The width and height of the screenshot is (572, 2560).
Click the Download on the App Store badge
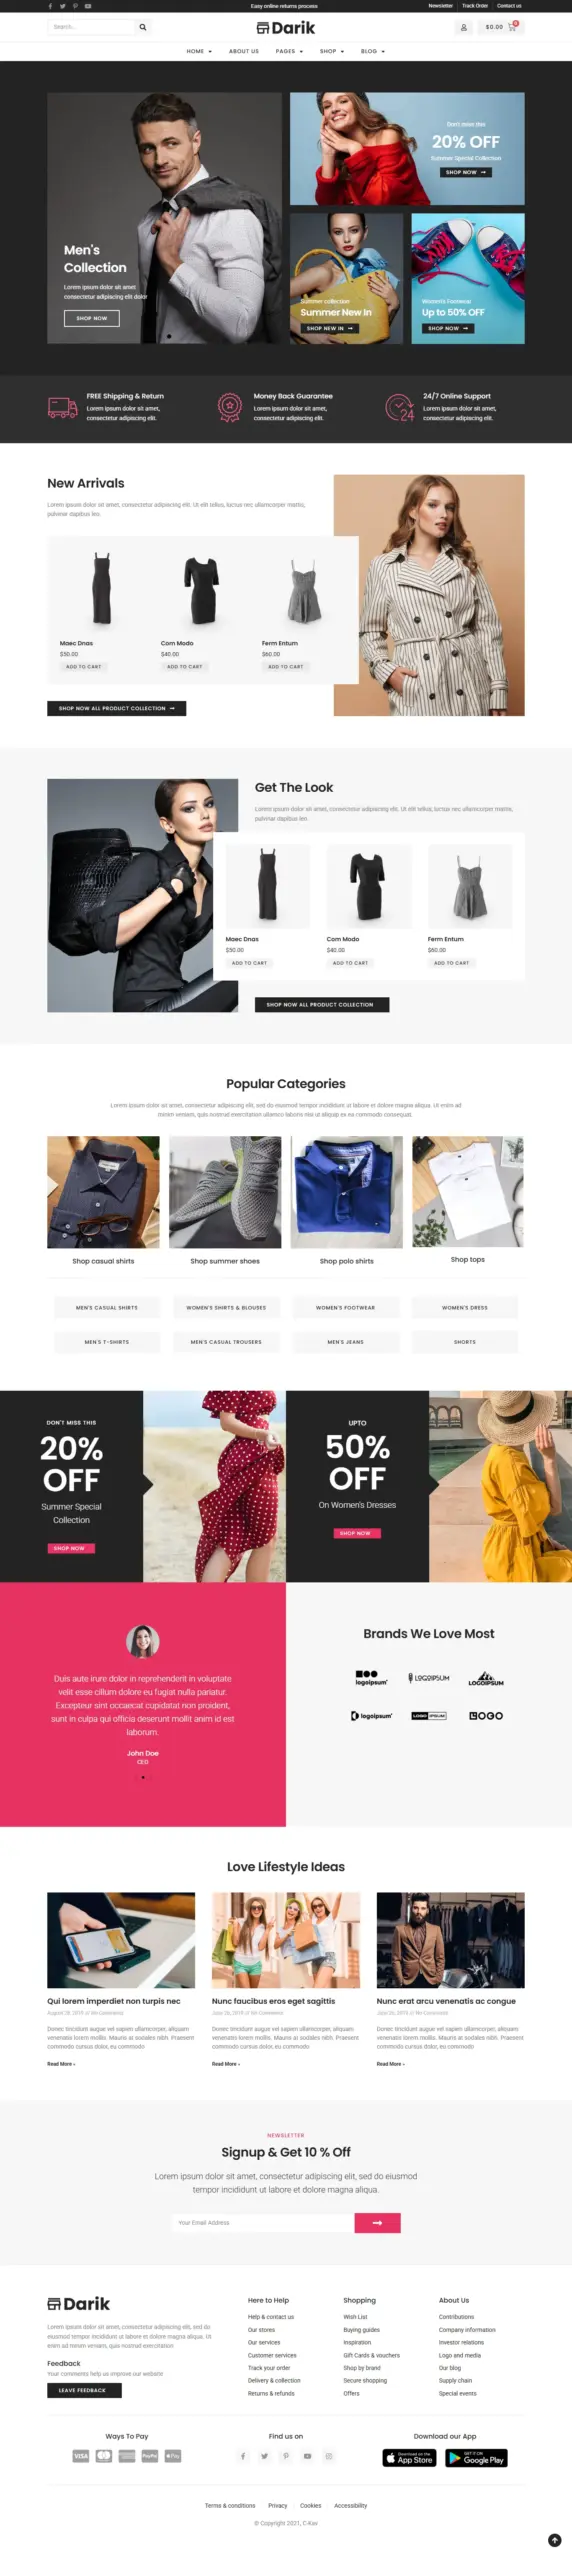(409, 2457)
